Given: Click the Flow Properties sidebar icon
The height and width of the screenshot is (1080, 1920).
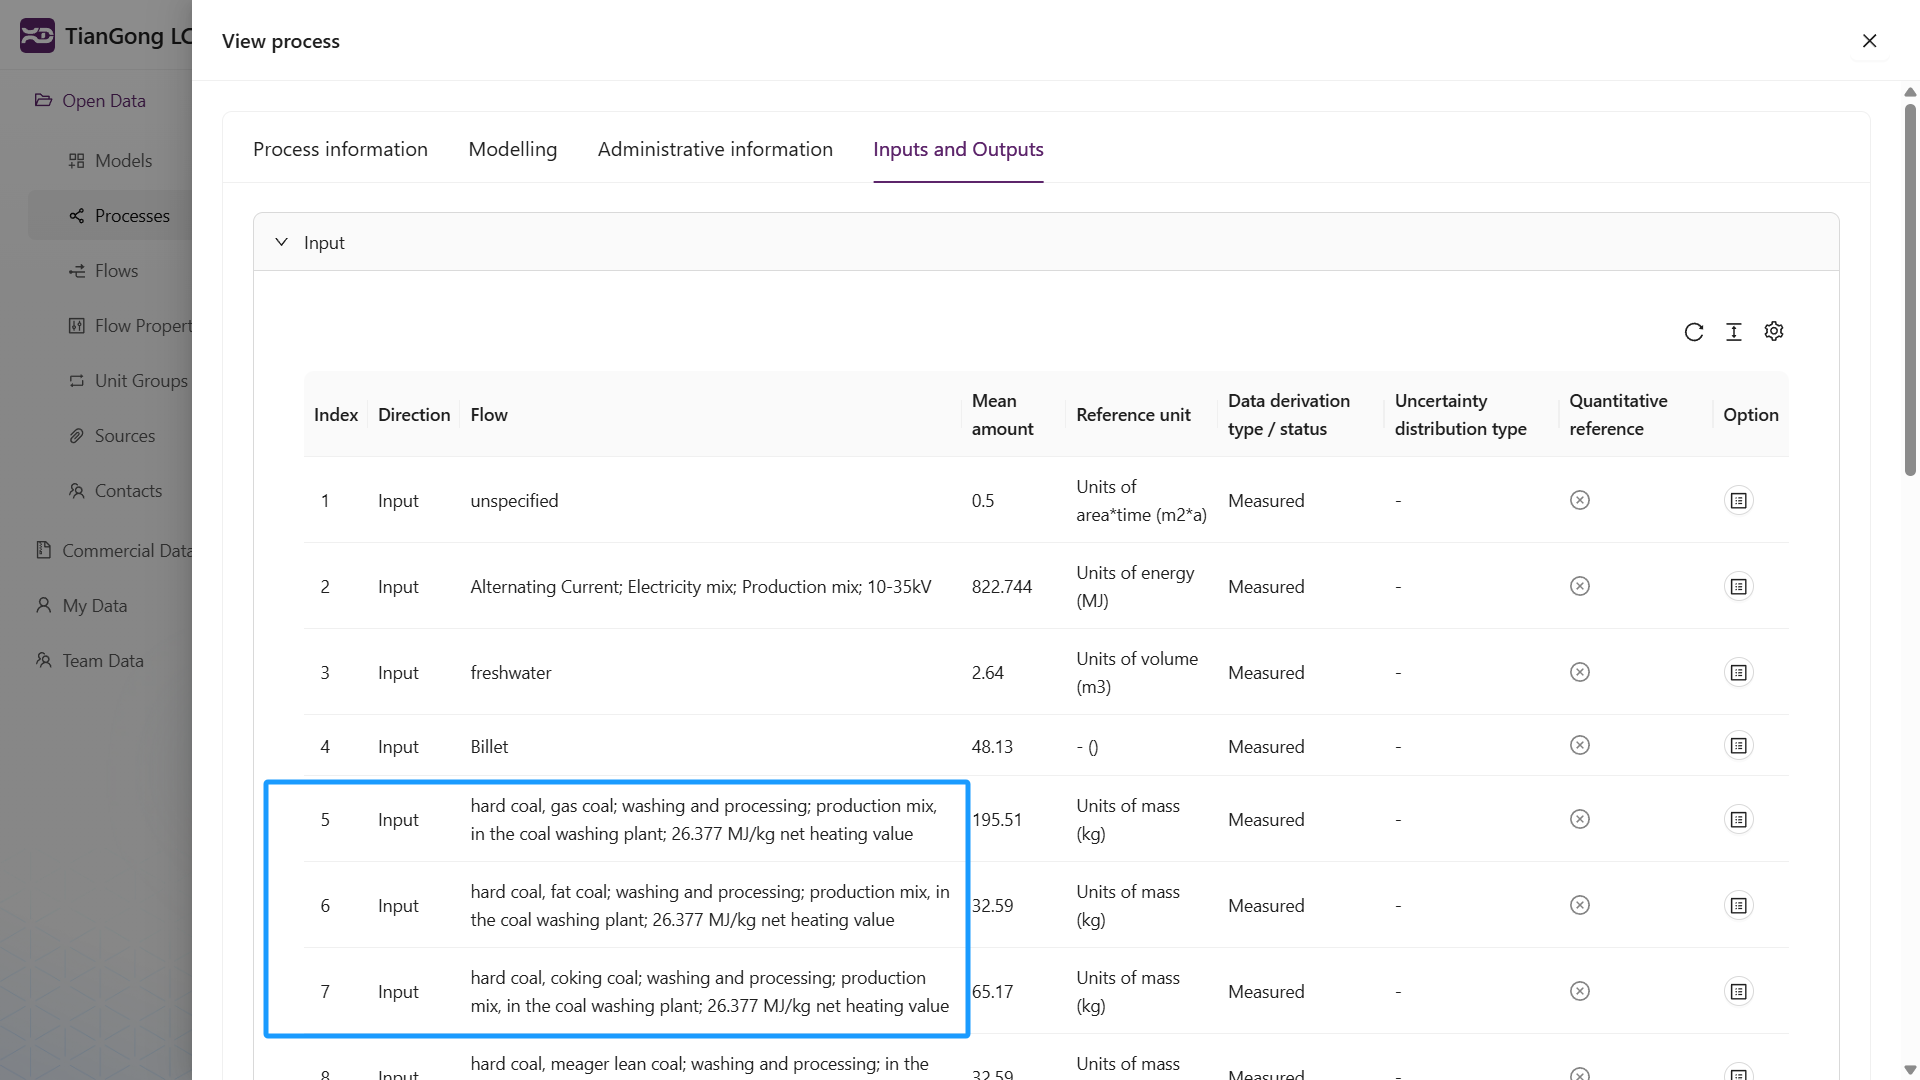Looking at the screenshot, I should (77, 325).
